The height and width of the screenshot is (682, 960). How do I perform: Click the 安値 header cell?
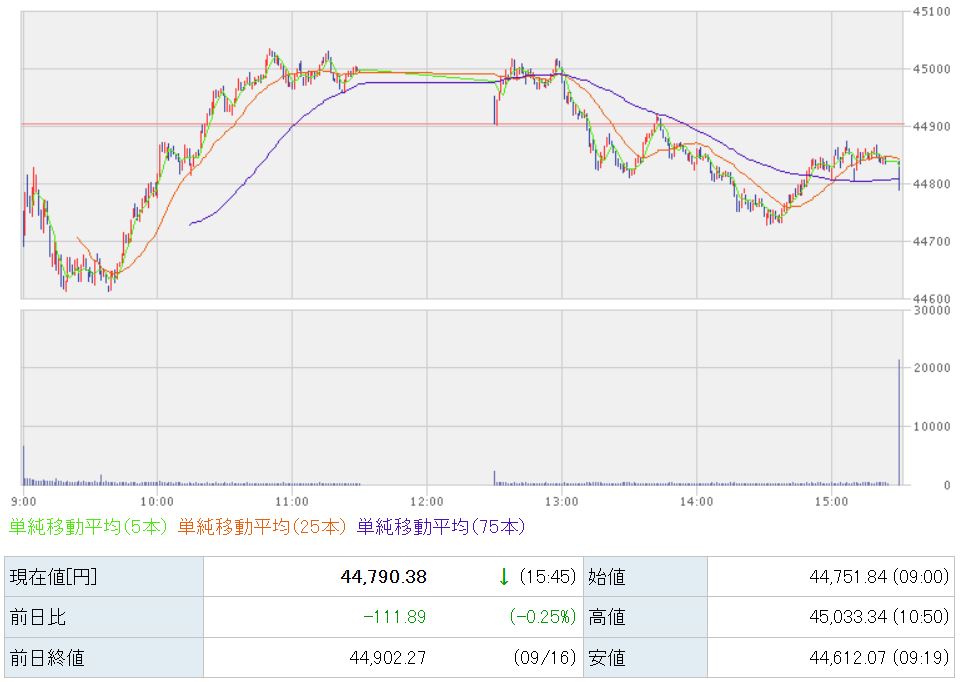point(645,658)
